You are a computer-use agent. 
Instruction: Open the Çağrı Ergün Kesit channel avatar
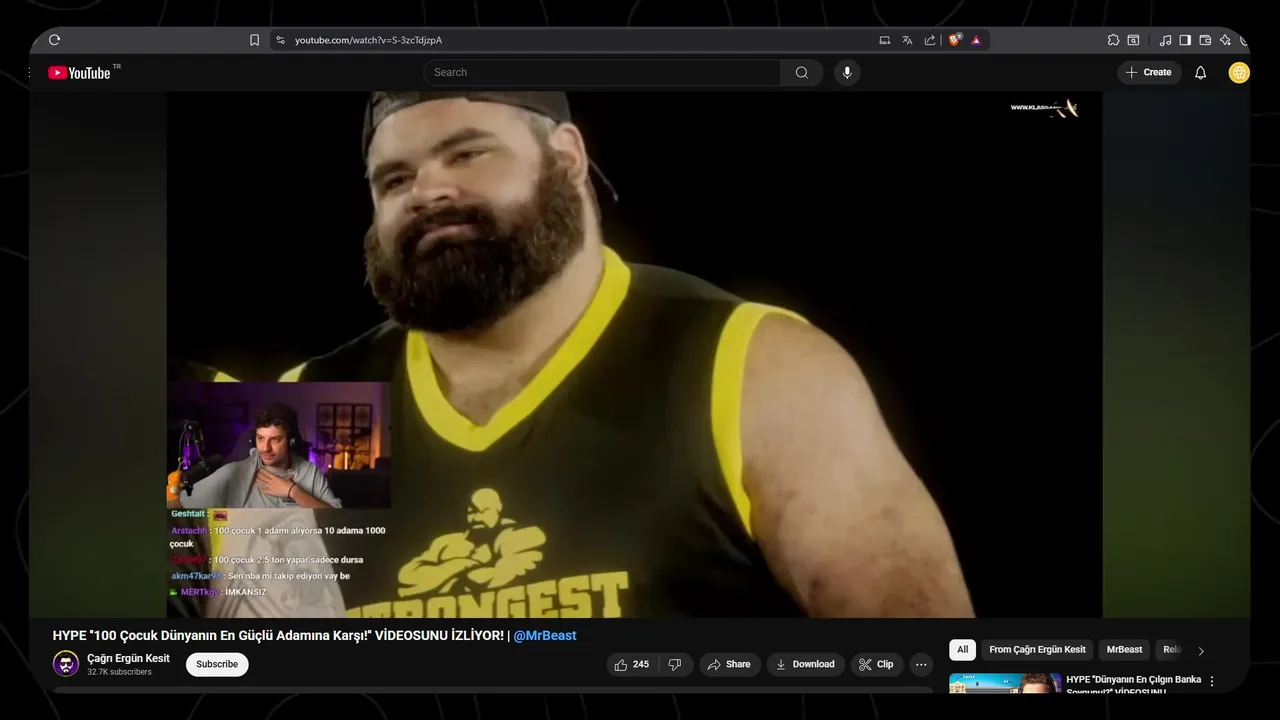(66, 664)
